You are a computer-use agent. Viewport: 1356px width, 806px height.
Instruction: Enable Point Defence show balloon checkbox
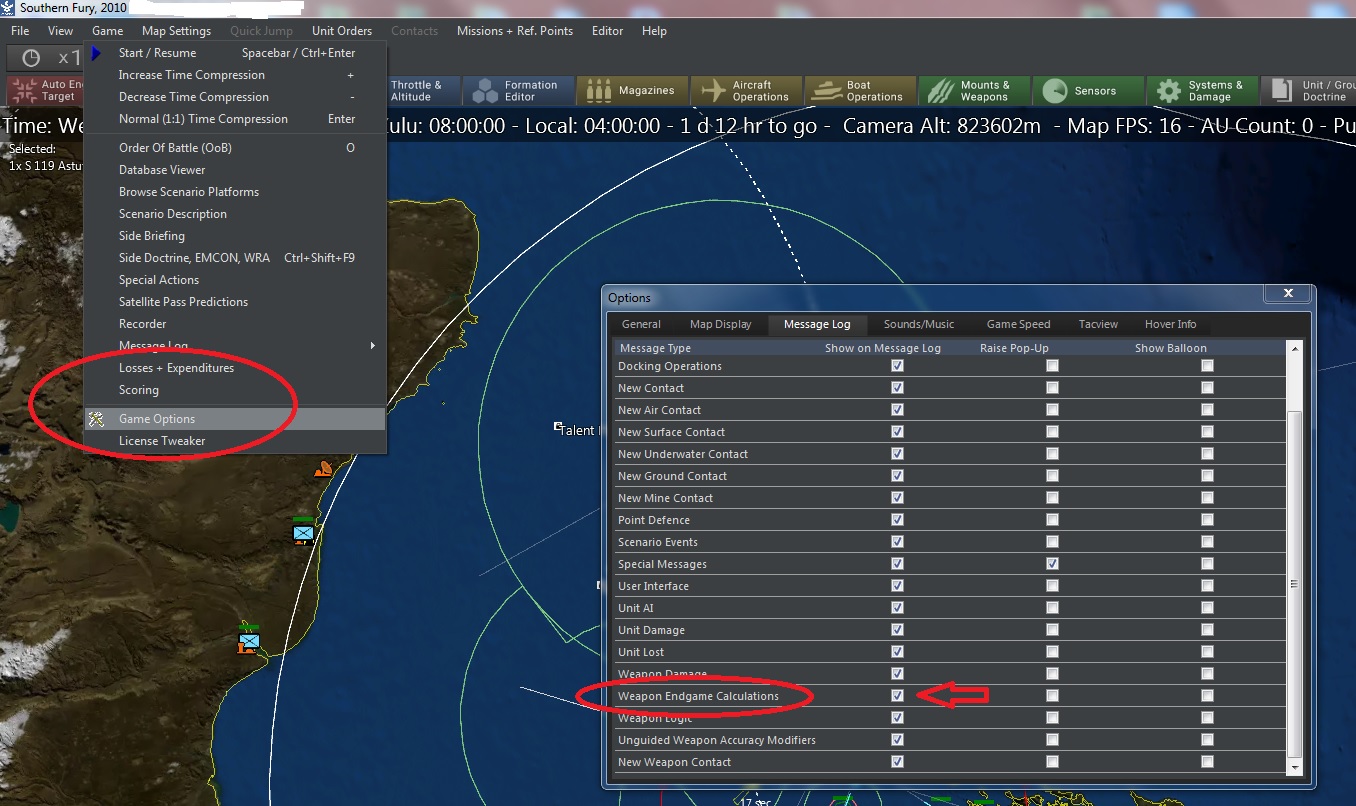tap(1207, 520)
